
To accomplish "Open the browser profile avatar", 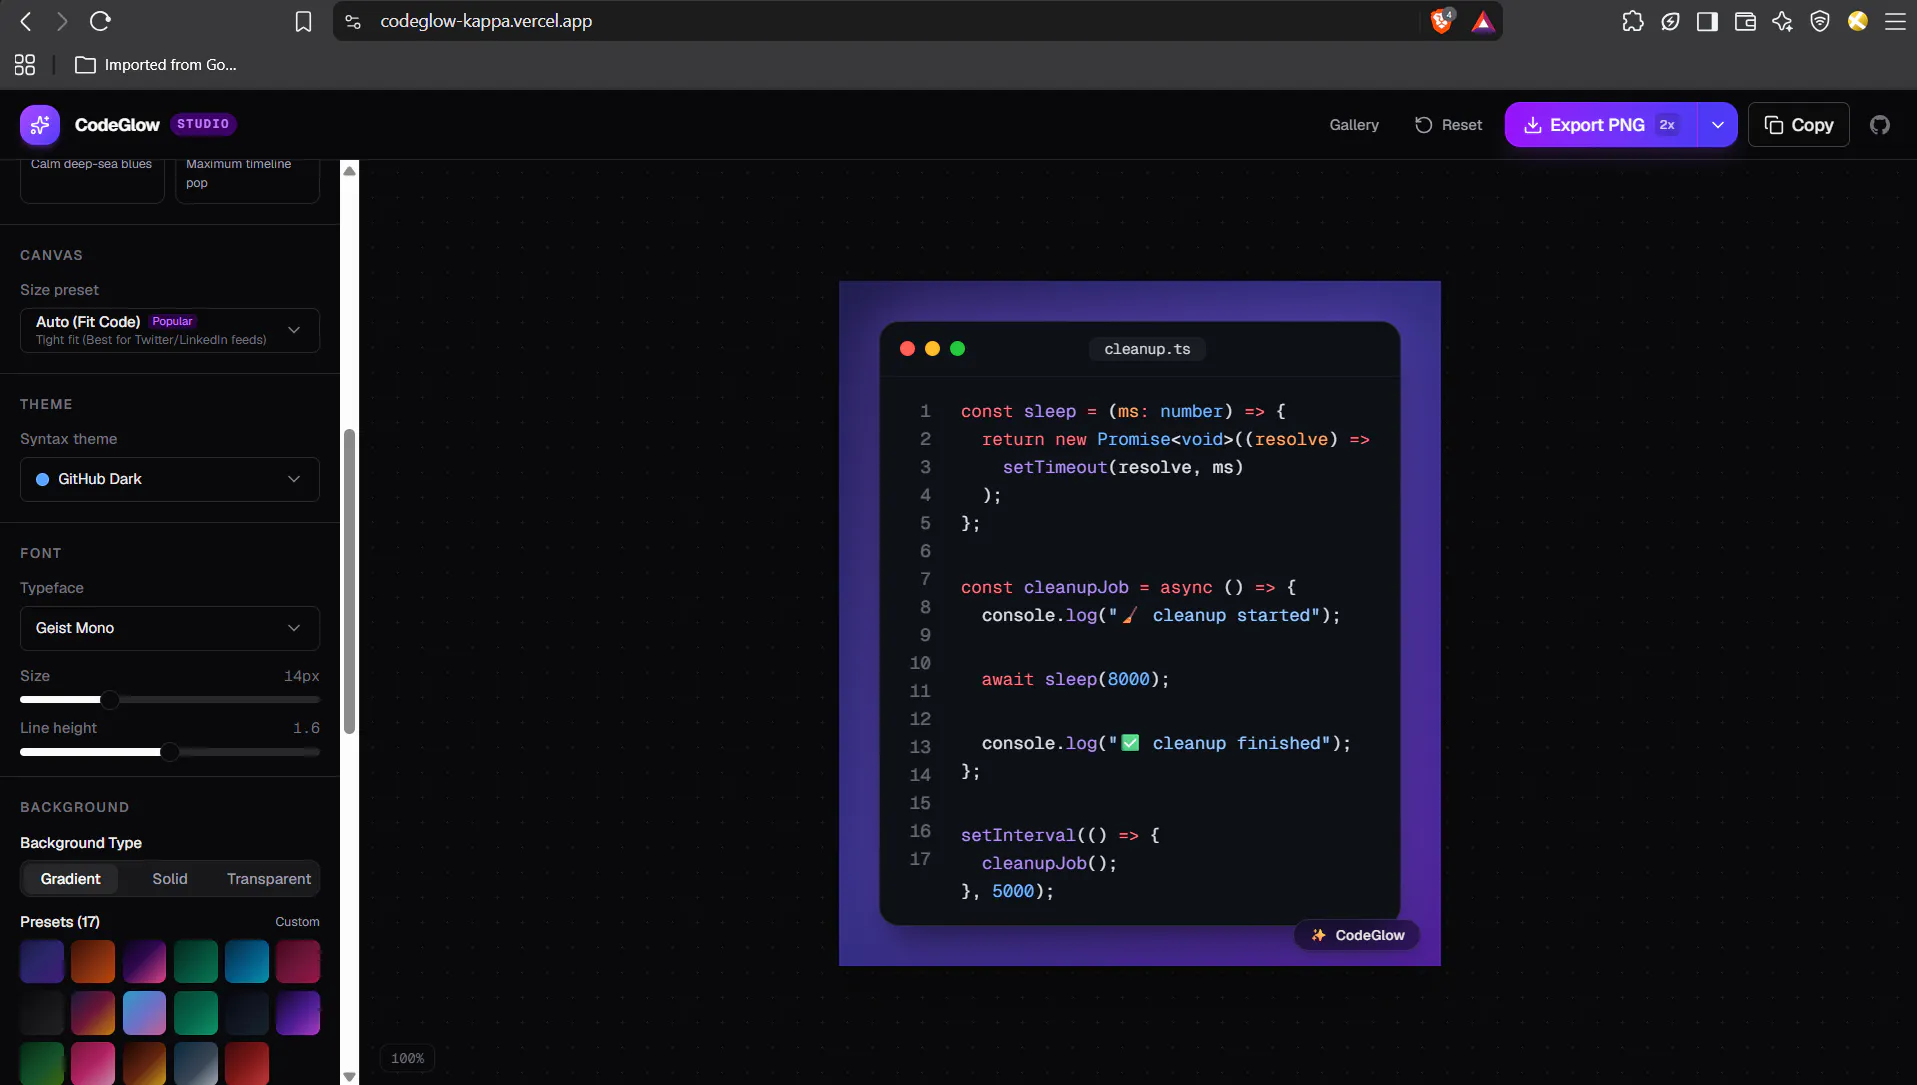I will coord(1858,21).
